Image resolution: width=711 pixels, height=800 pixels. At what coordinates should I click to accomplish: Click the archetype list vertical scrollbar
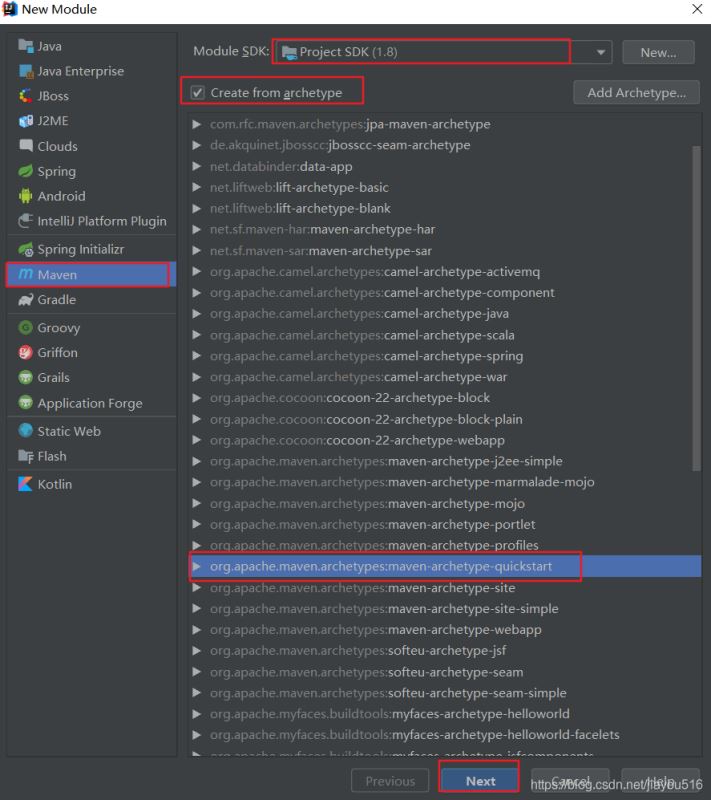click(696, 300)
